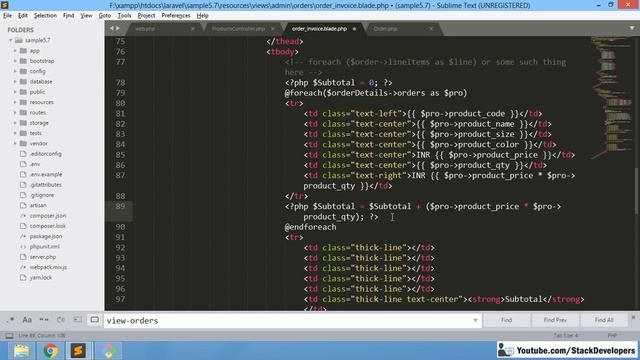Toggle in selection search option

78,320
